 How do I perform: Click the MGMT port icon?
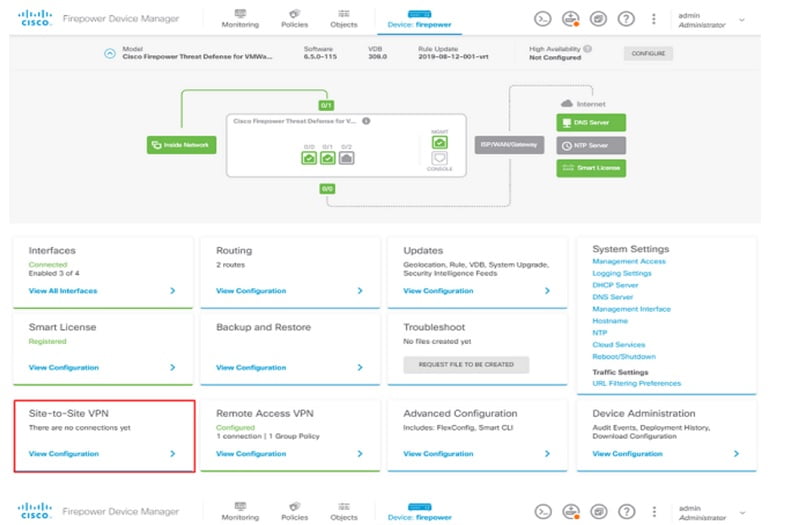439,142
